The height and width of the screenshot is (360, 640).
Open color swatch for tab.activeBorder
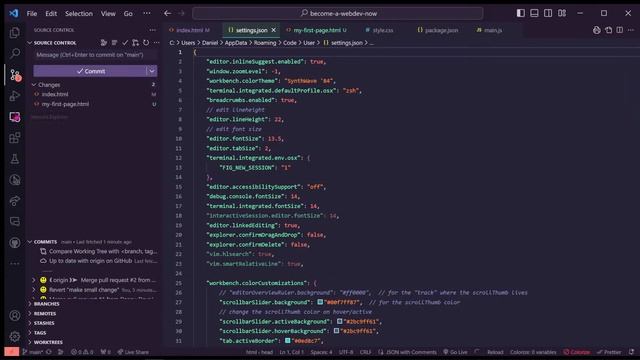pyautogui.click(x=288, y=340)
